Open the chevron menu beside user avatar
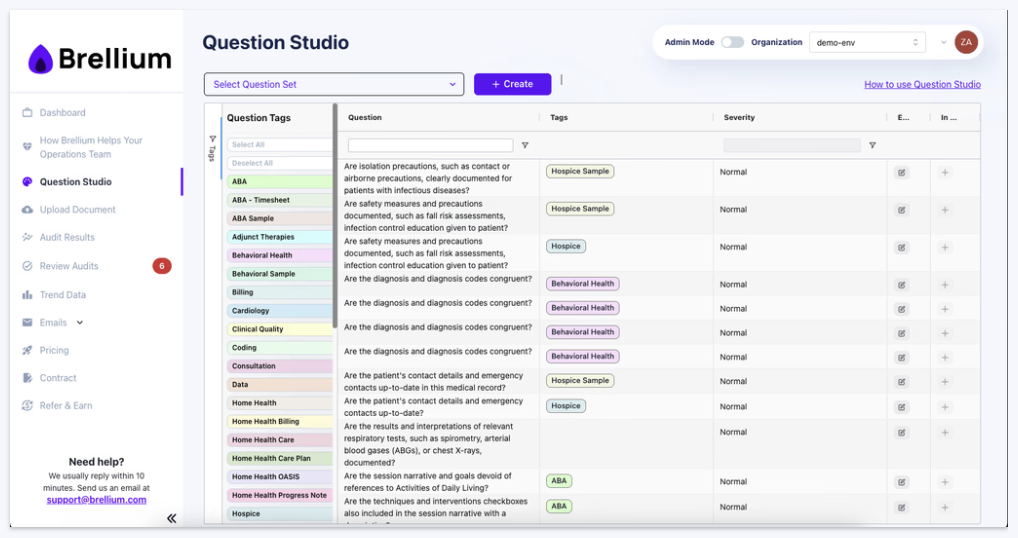The image size is (1018, 538). tap(943, 42)
